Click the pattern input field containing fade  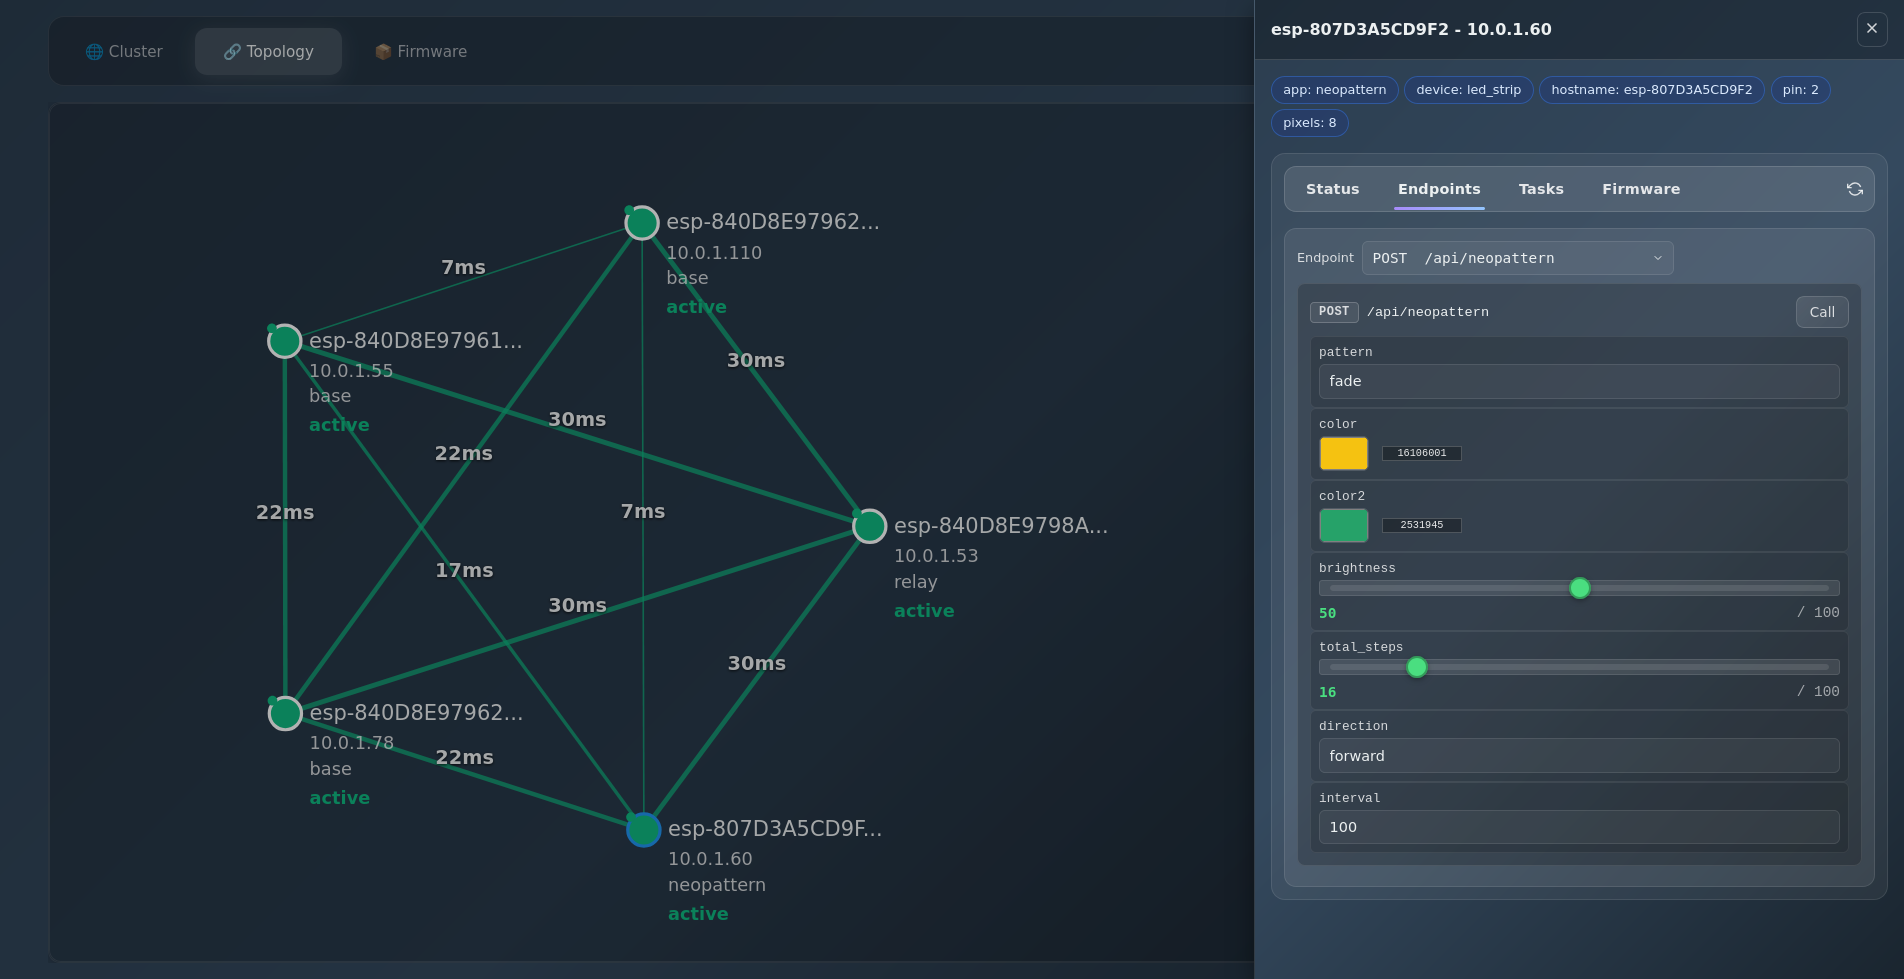[x=1578, y=381]
